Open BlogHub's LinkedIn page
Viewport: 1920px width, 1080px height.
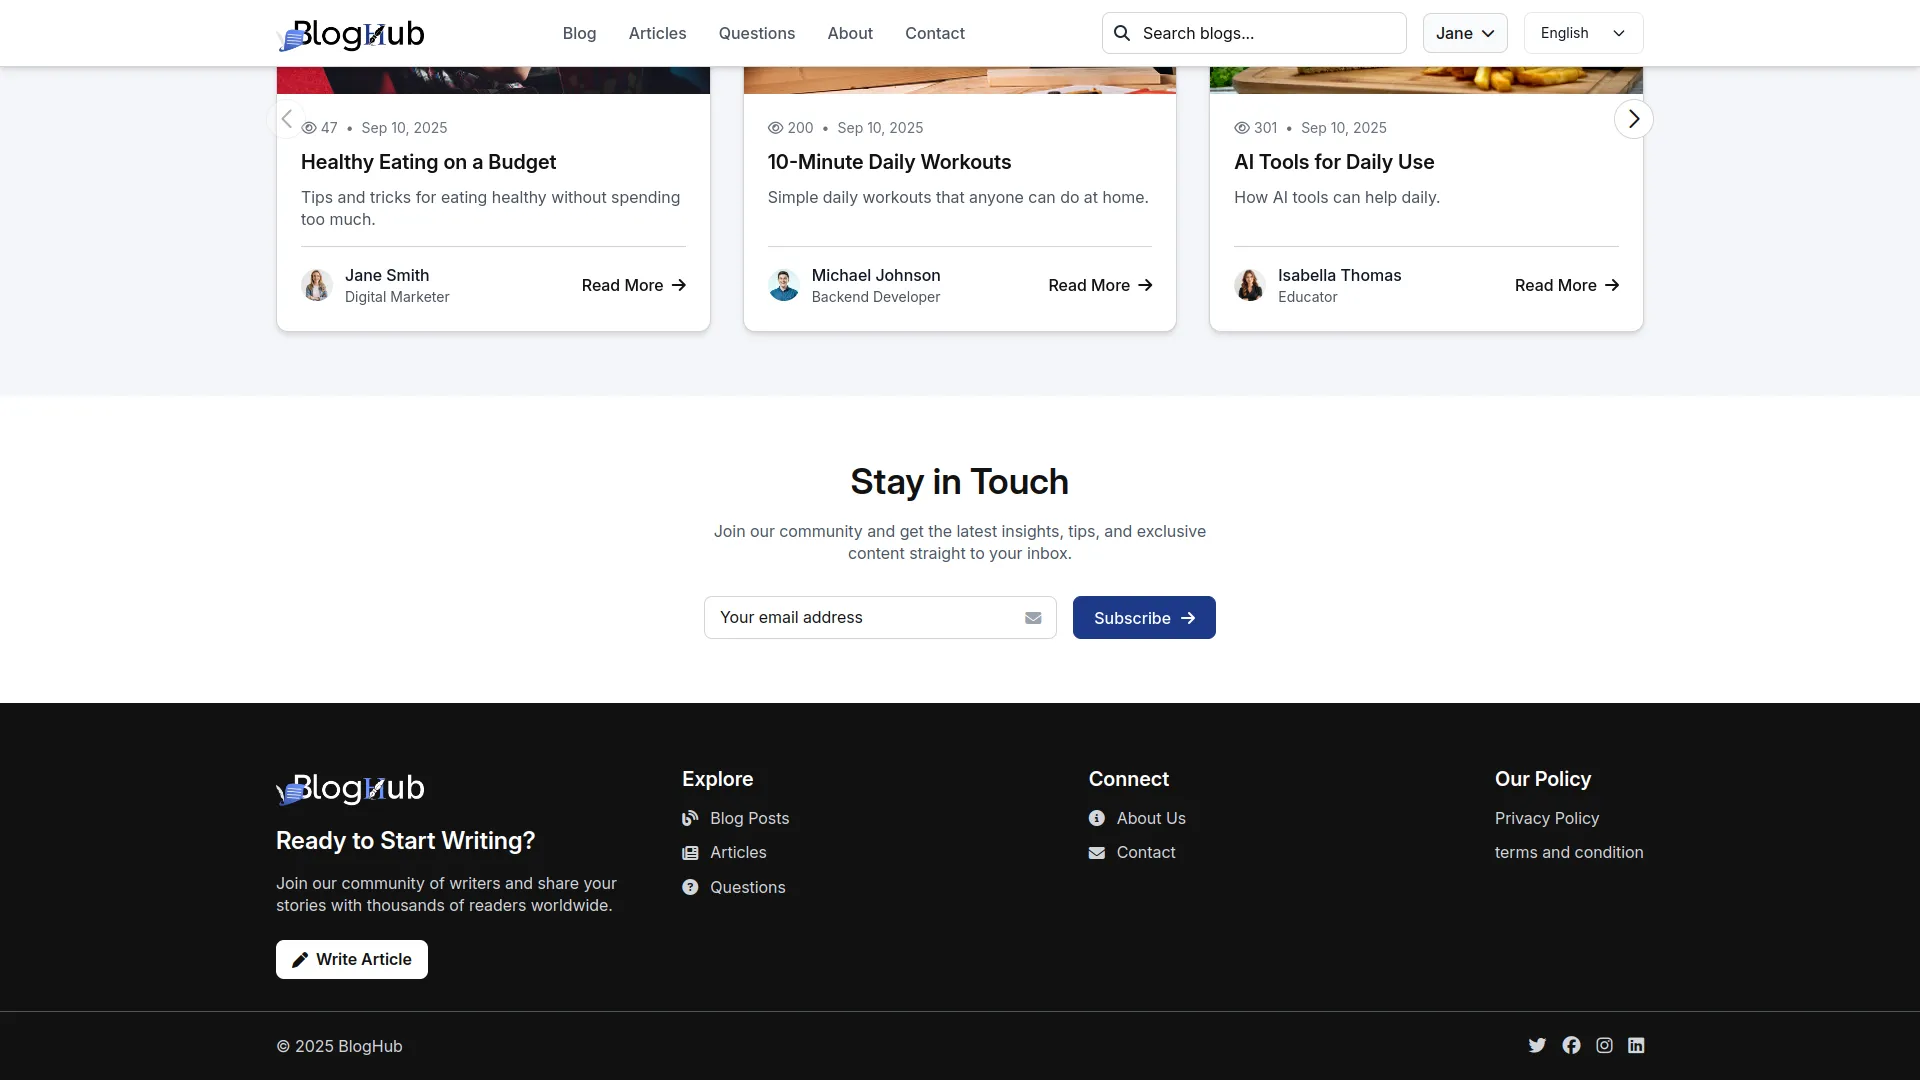[1636, 1045]
